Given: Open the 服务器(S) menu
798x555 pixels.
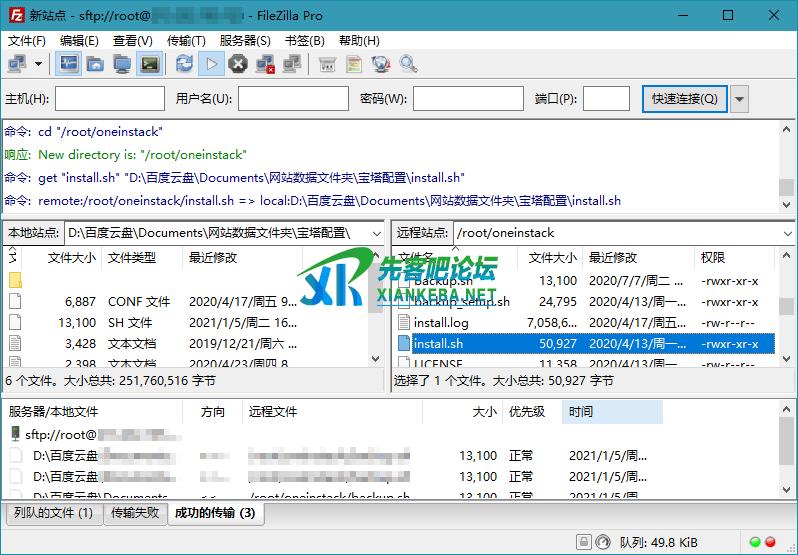Looking at the screenshot, I should coord(244,41).
